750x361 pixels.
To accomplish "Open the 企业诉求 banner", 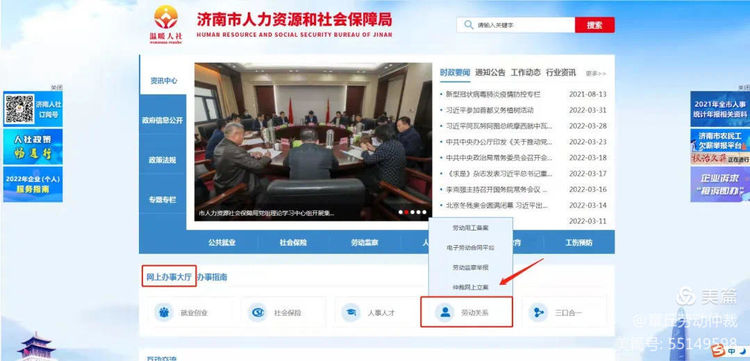I will coord(720,184).
